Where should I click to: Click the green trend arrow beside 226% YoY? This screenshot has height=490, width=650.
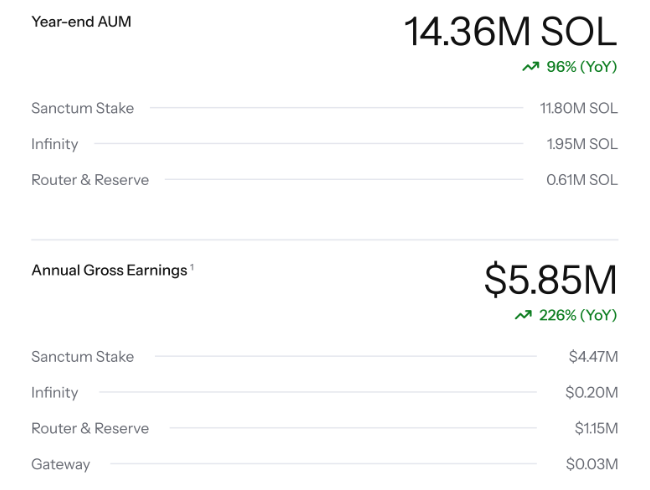(522, 316)
